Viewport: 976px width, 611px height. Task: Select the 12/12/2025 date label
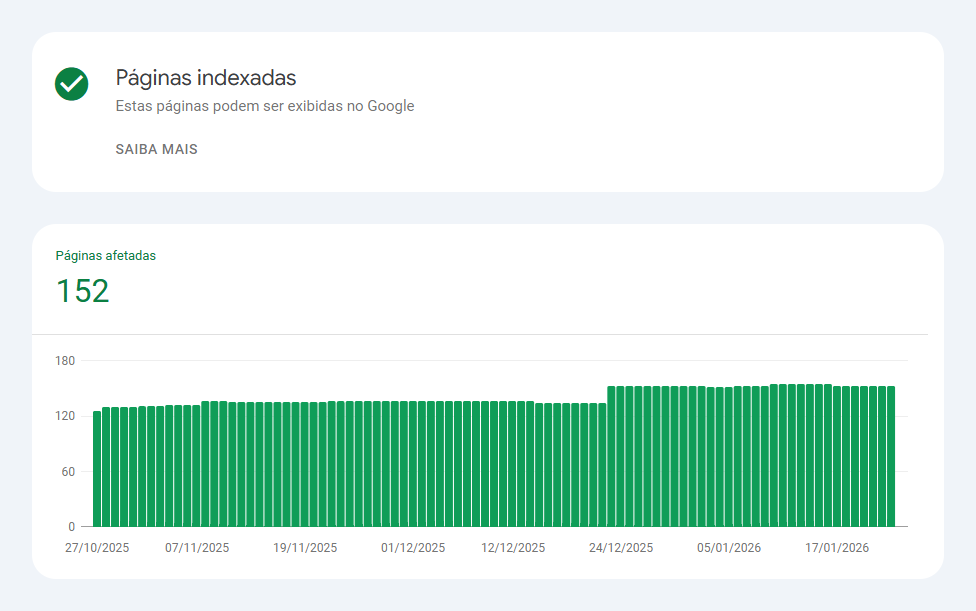513,548
